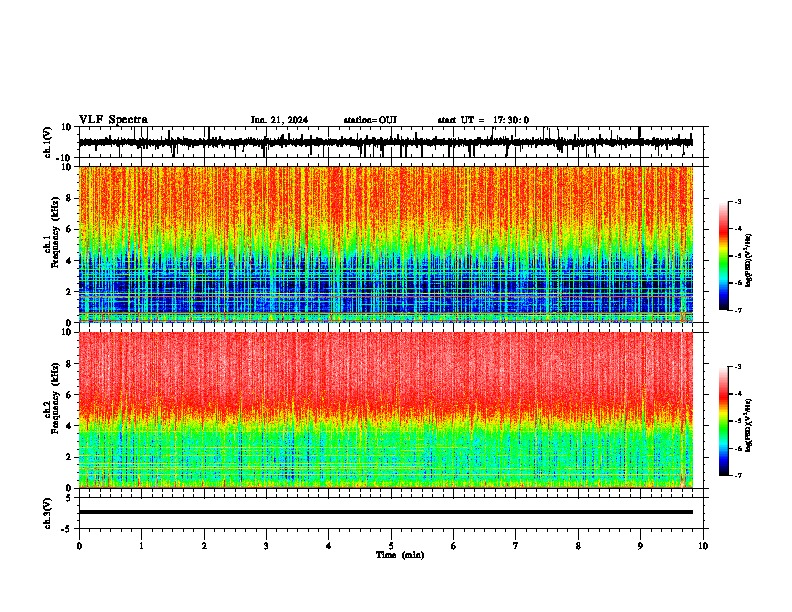Click the ch.1 color scale bar
792x612 pixels.
click(723, 256)
